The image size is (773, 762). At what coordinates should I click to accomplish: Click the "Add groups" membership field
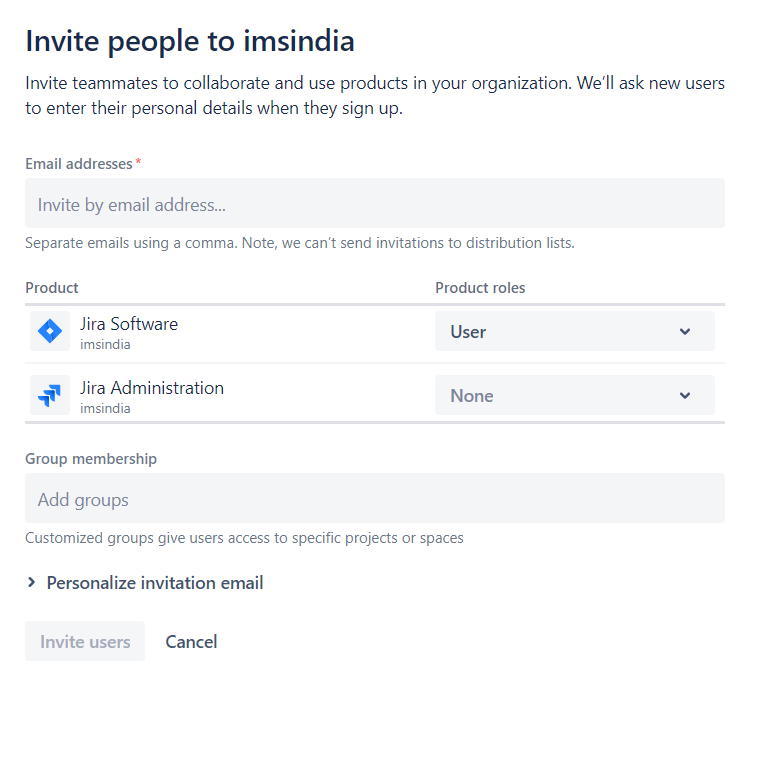click(374, 499)
